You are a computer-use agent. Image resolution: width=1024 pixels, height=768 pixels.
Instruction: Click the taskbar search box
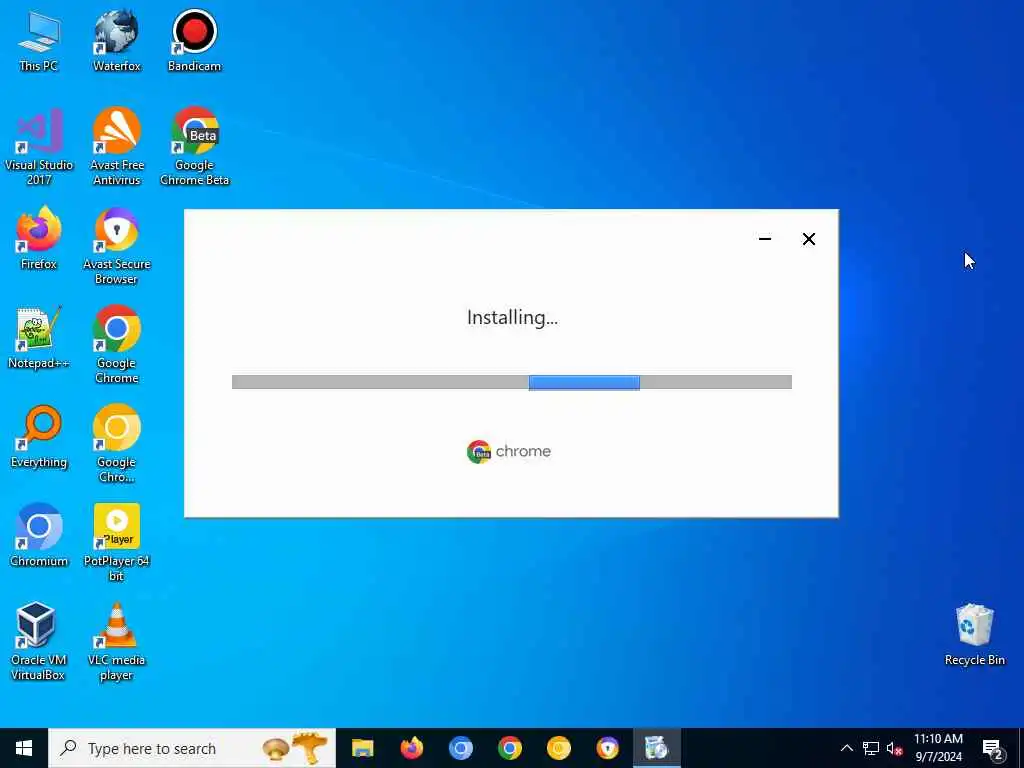pyautogui.click(x=192, y=748)
